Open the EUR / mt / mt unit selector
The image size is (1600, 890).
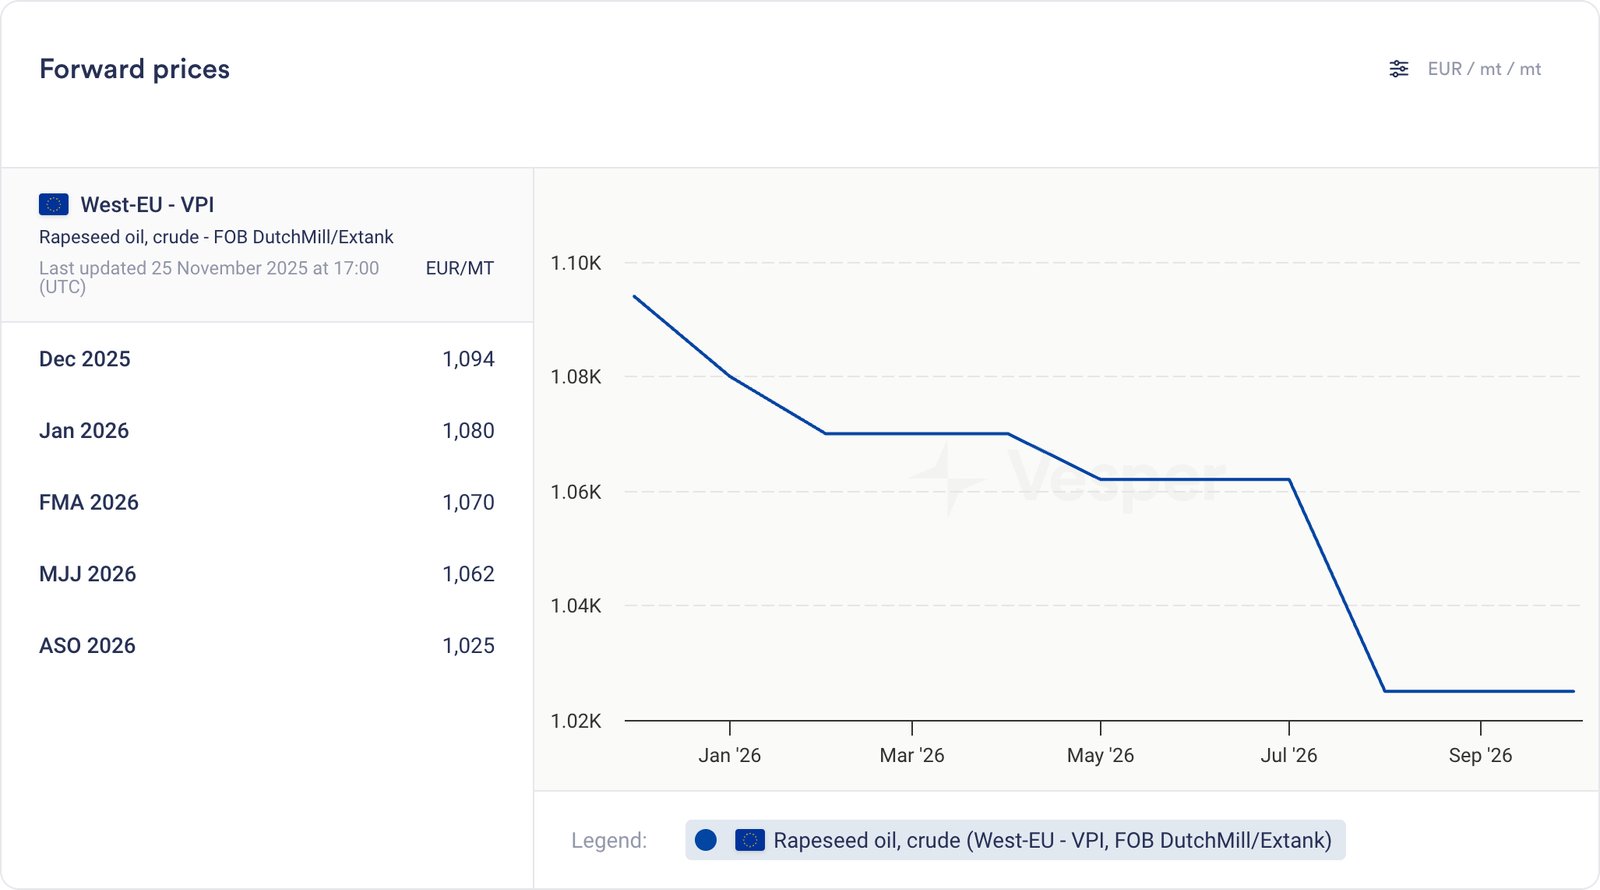point(1484,69)
